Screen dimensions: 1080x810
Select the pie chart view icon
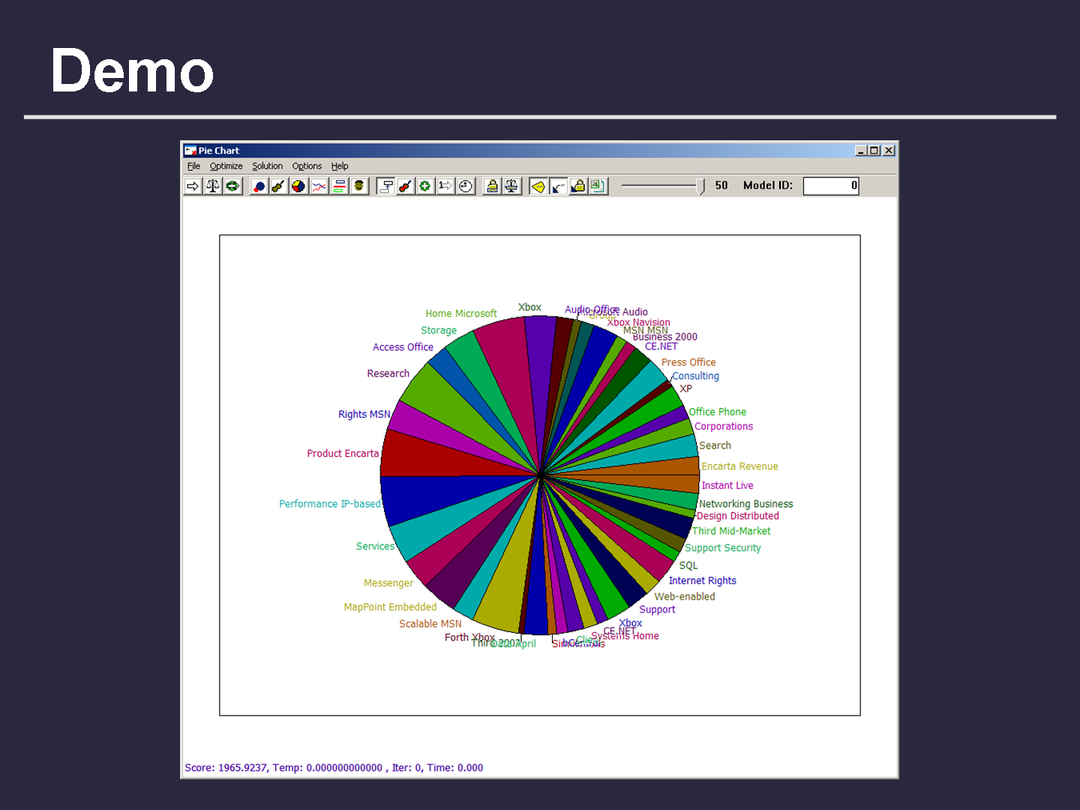(299, 186)
